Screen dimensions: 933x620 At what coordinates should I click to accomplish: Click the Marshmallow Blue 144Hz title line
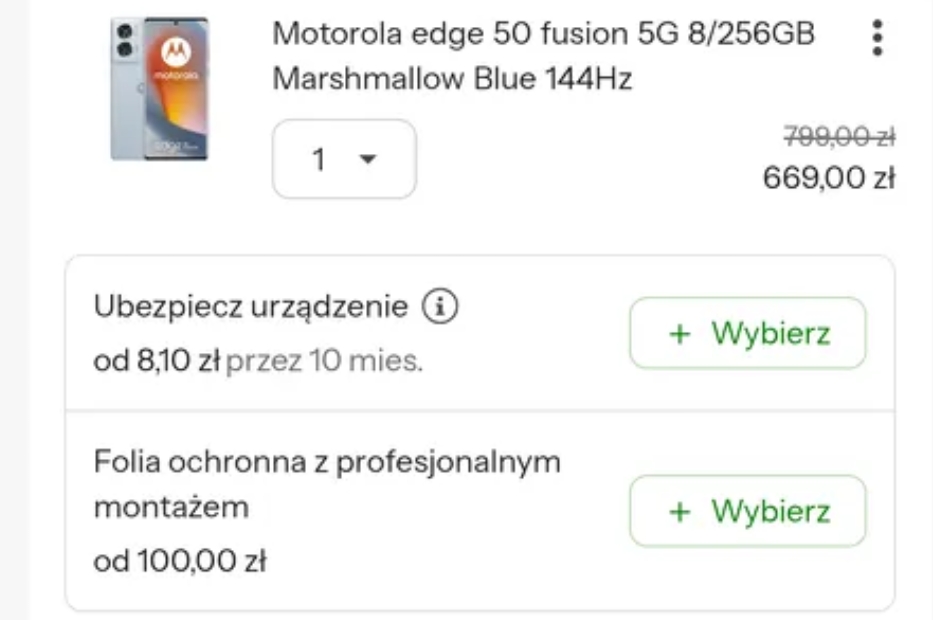coord(452,79)
